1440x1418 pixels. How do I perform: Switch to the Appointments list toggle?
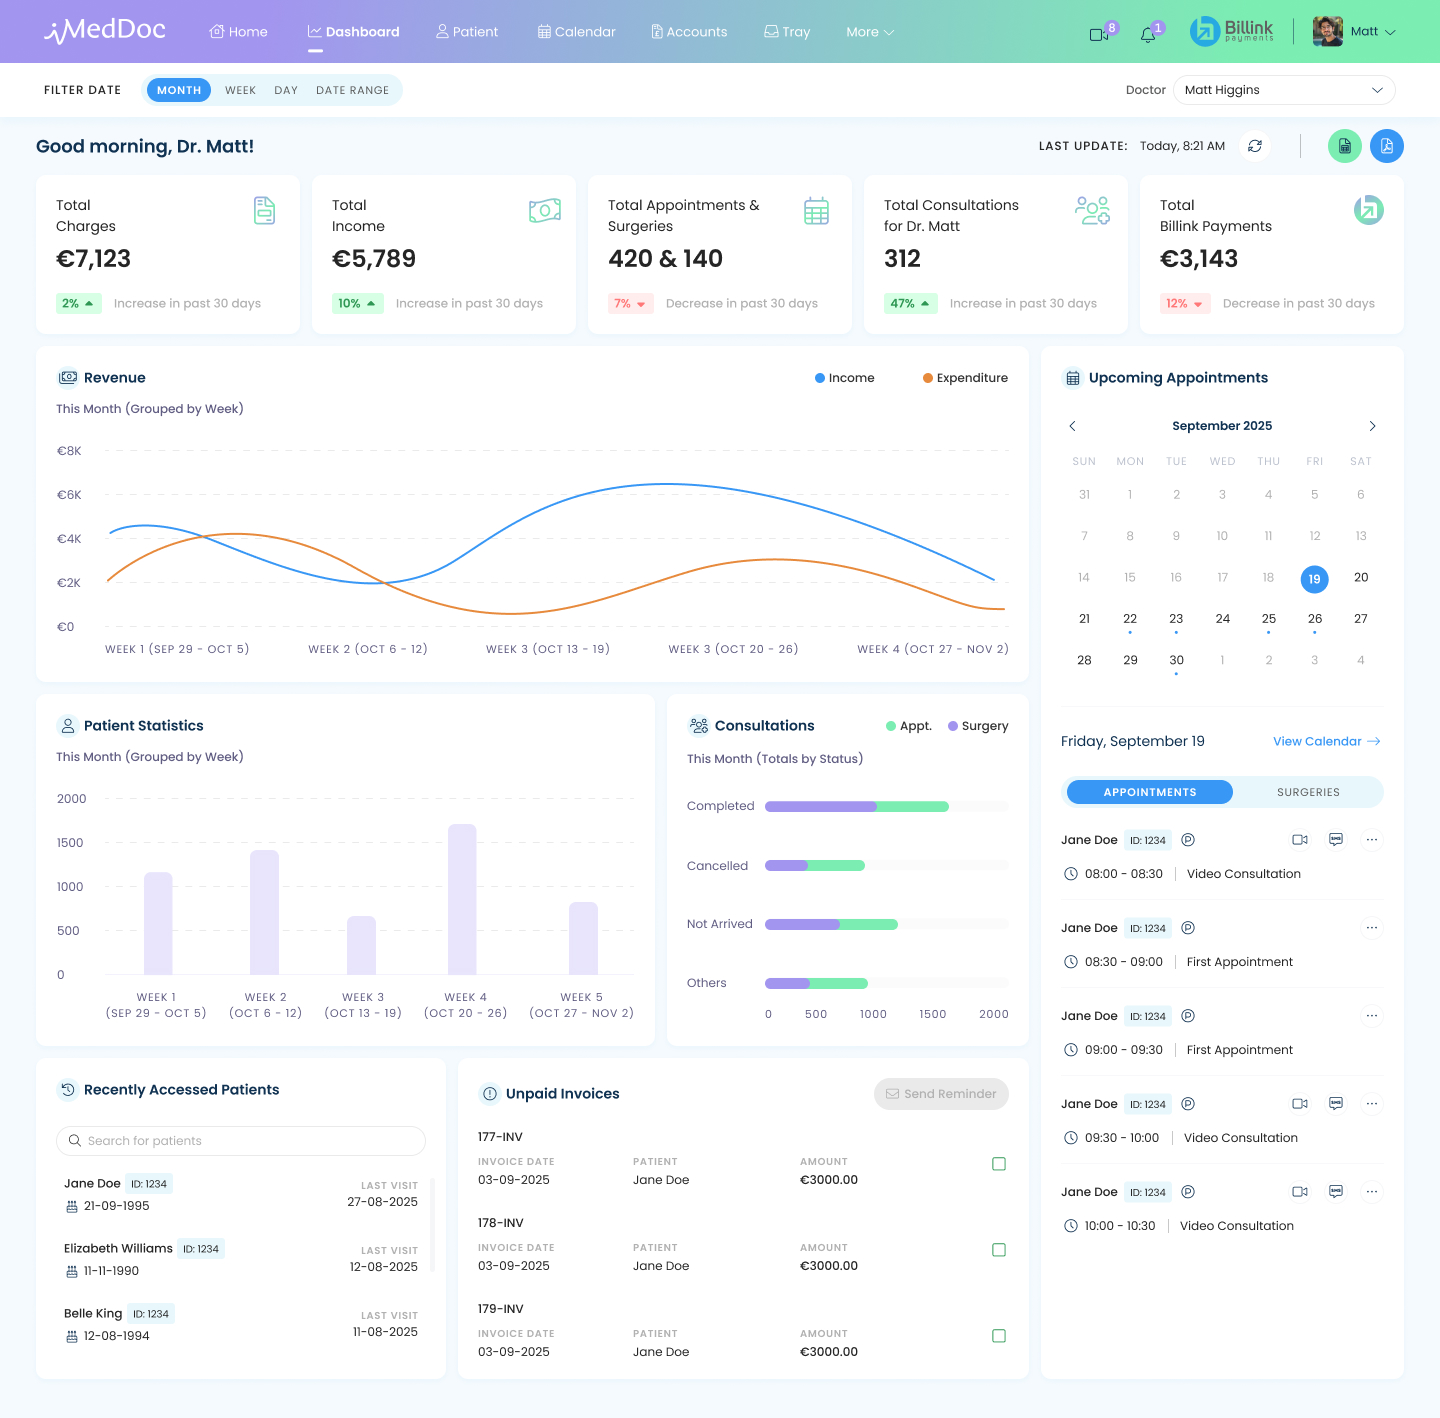click(1150, 792)
